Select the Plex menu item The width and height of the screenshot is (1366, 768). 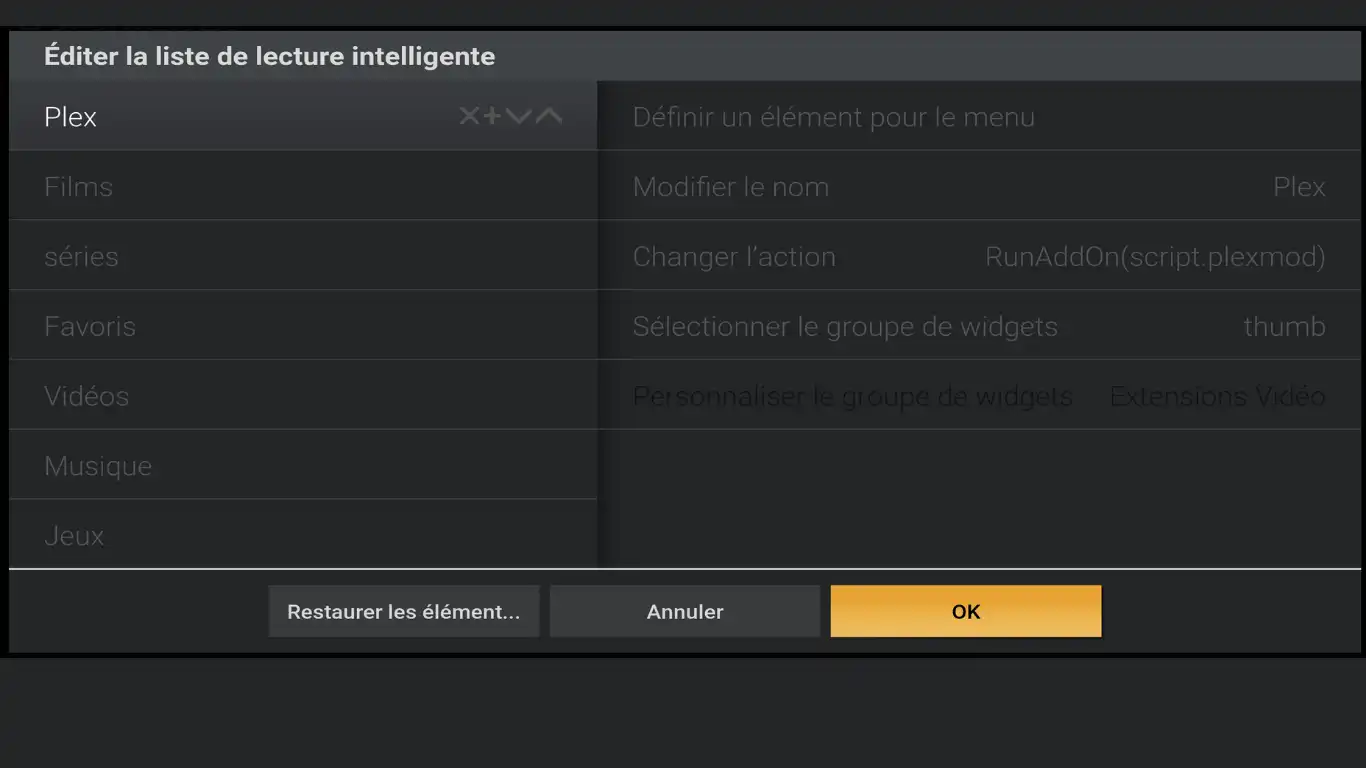200,117
